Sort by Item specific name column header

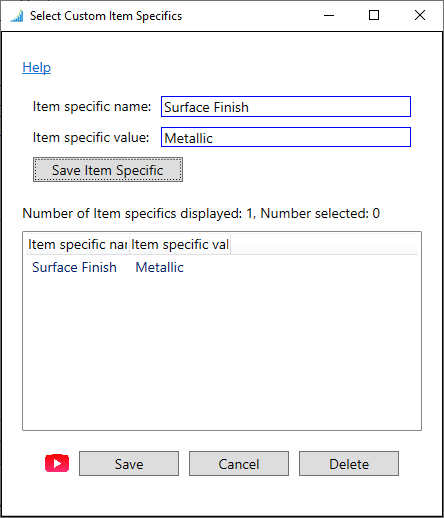(78, 244)
